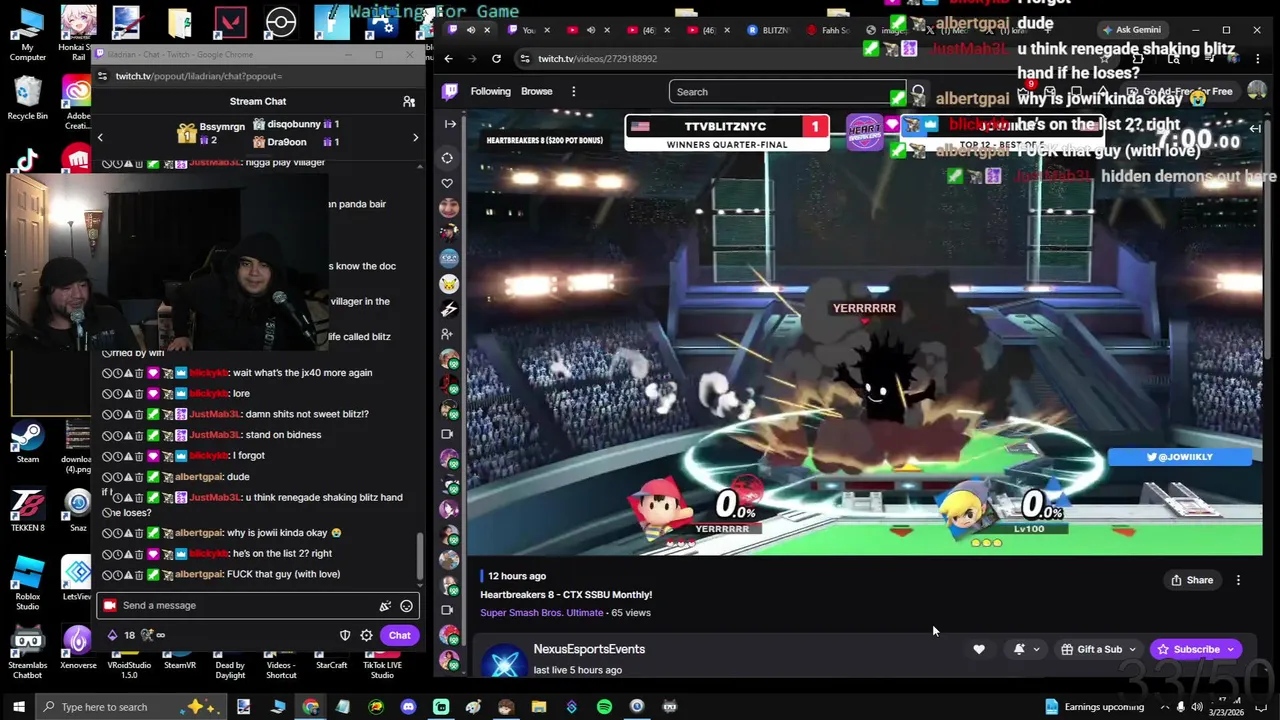Switch to BLITZNYC browser tab
Screen dimensions: 1280x720
point(767,30)
